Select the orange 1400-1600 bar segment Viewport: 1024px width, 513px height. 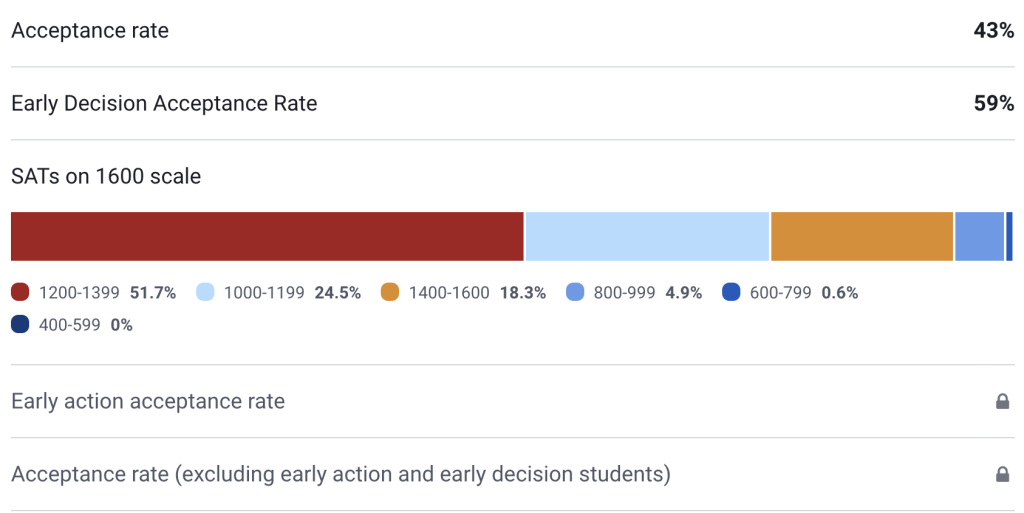[862, 237]
